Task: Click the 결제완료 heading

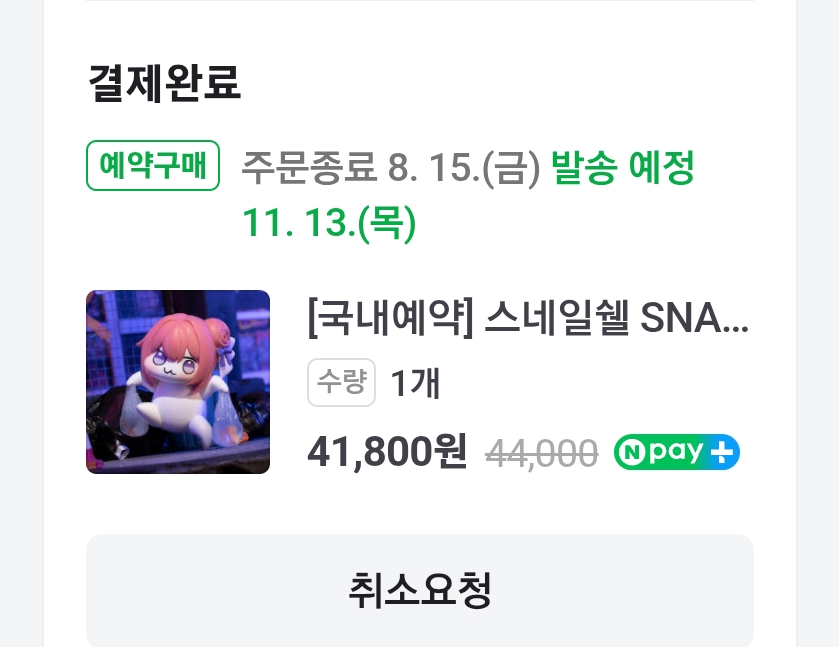Action: coord(164,83)
